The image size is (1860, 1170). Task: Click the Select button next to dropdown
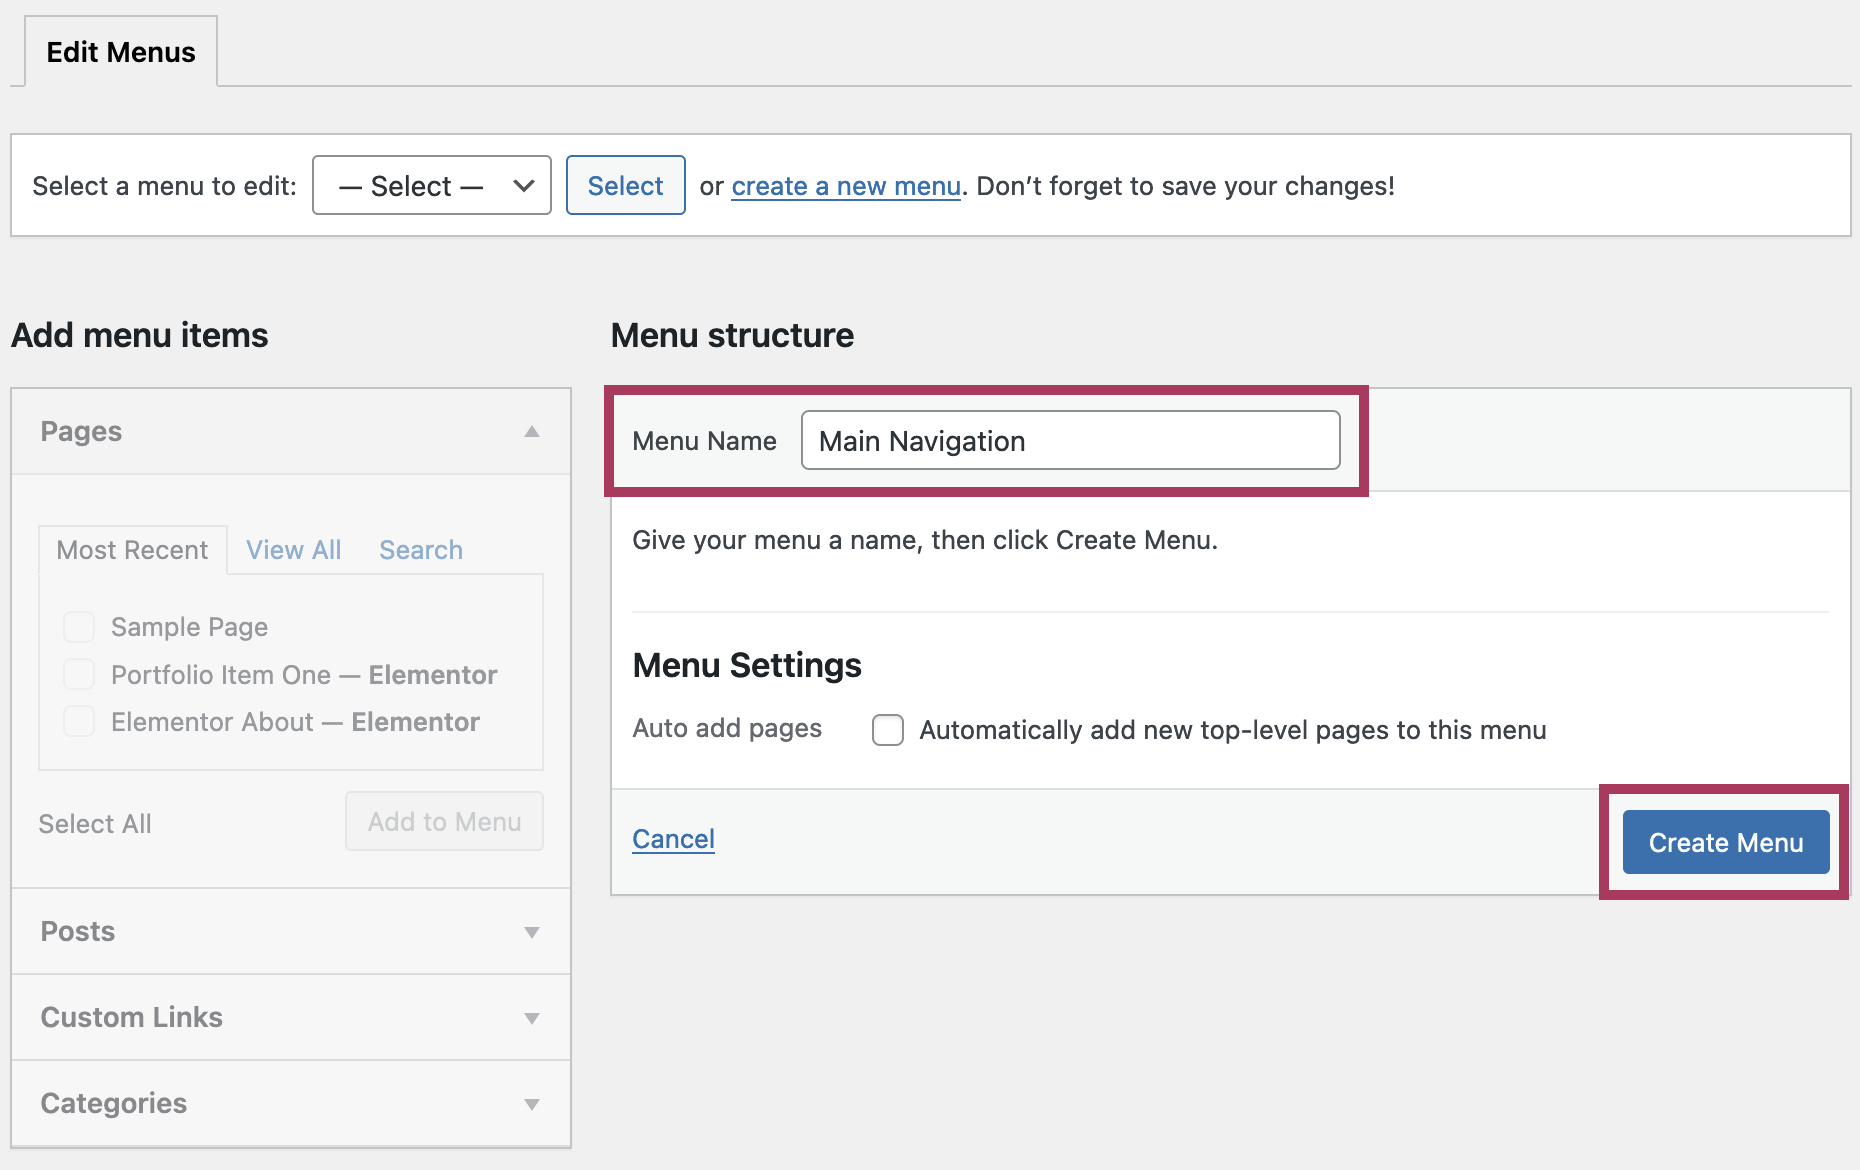(x=625, y=186)
